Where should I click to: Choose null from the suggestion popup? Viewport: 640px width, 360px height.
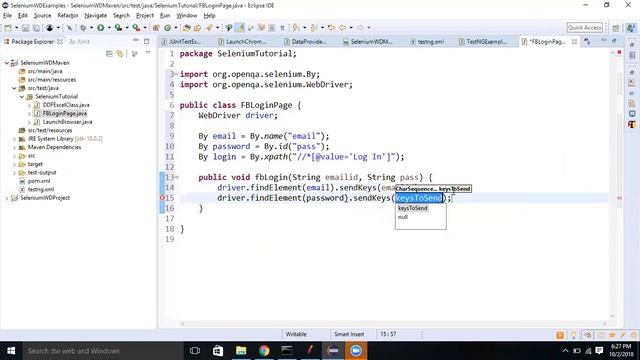coord(402,217)
